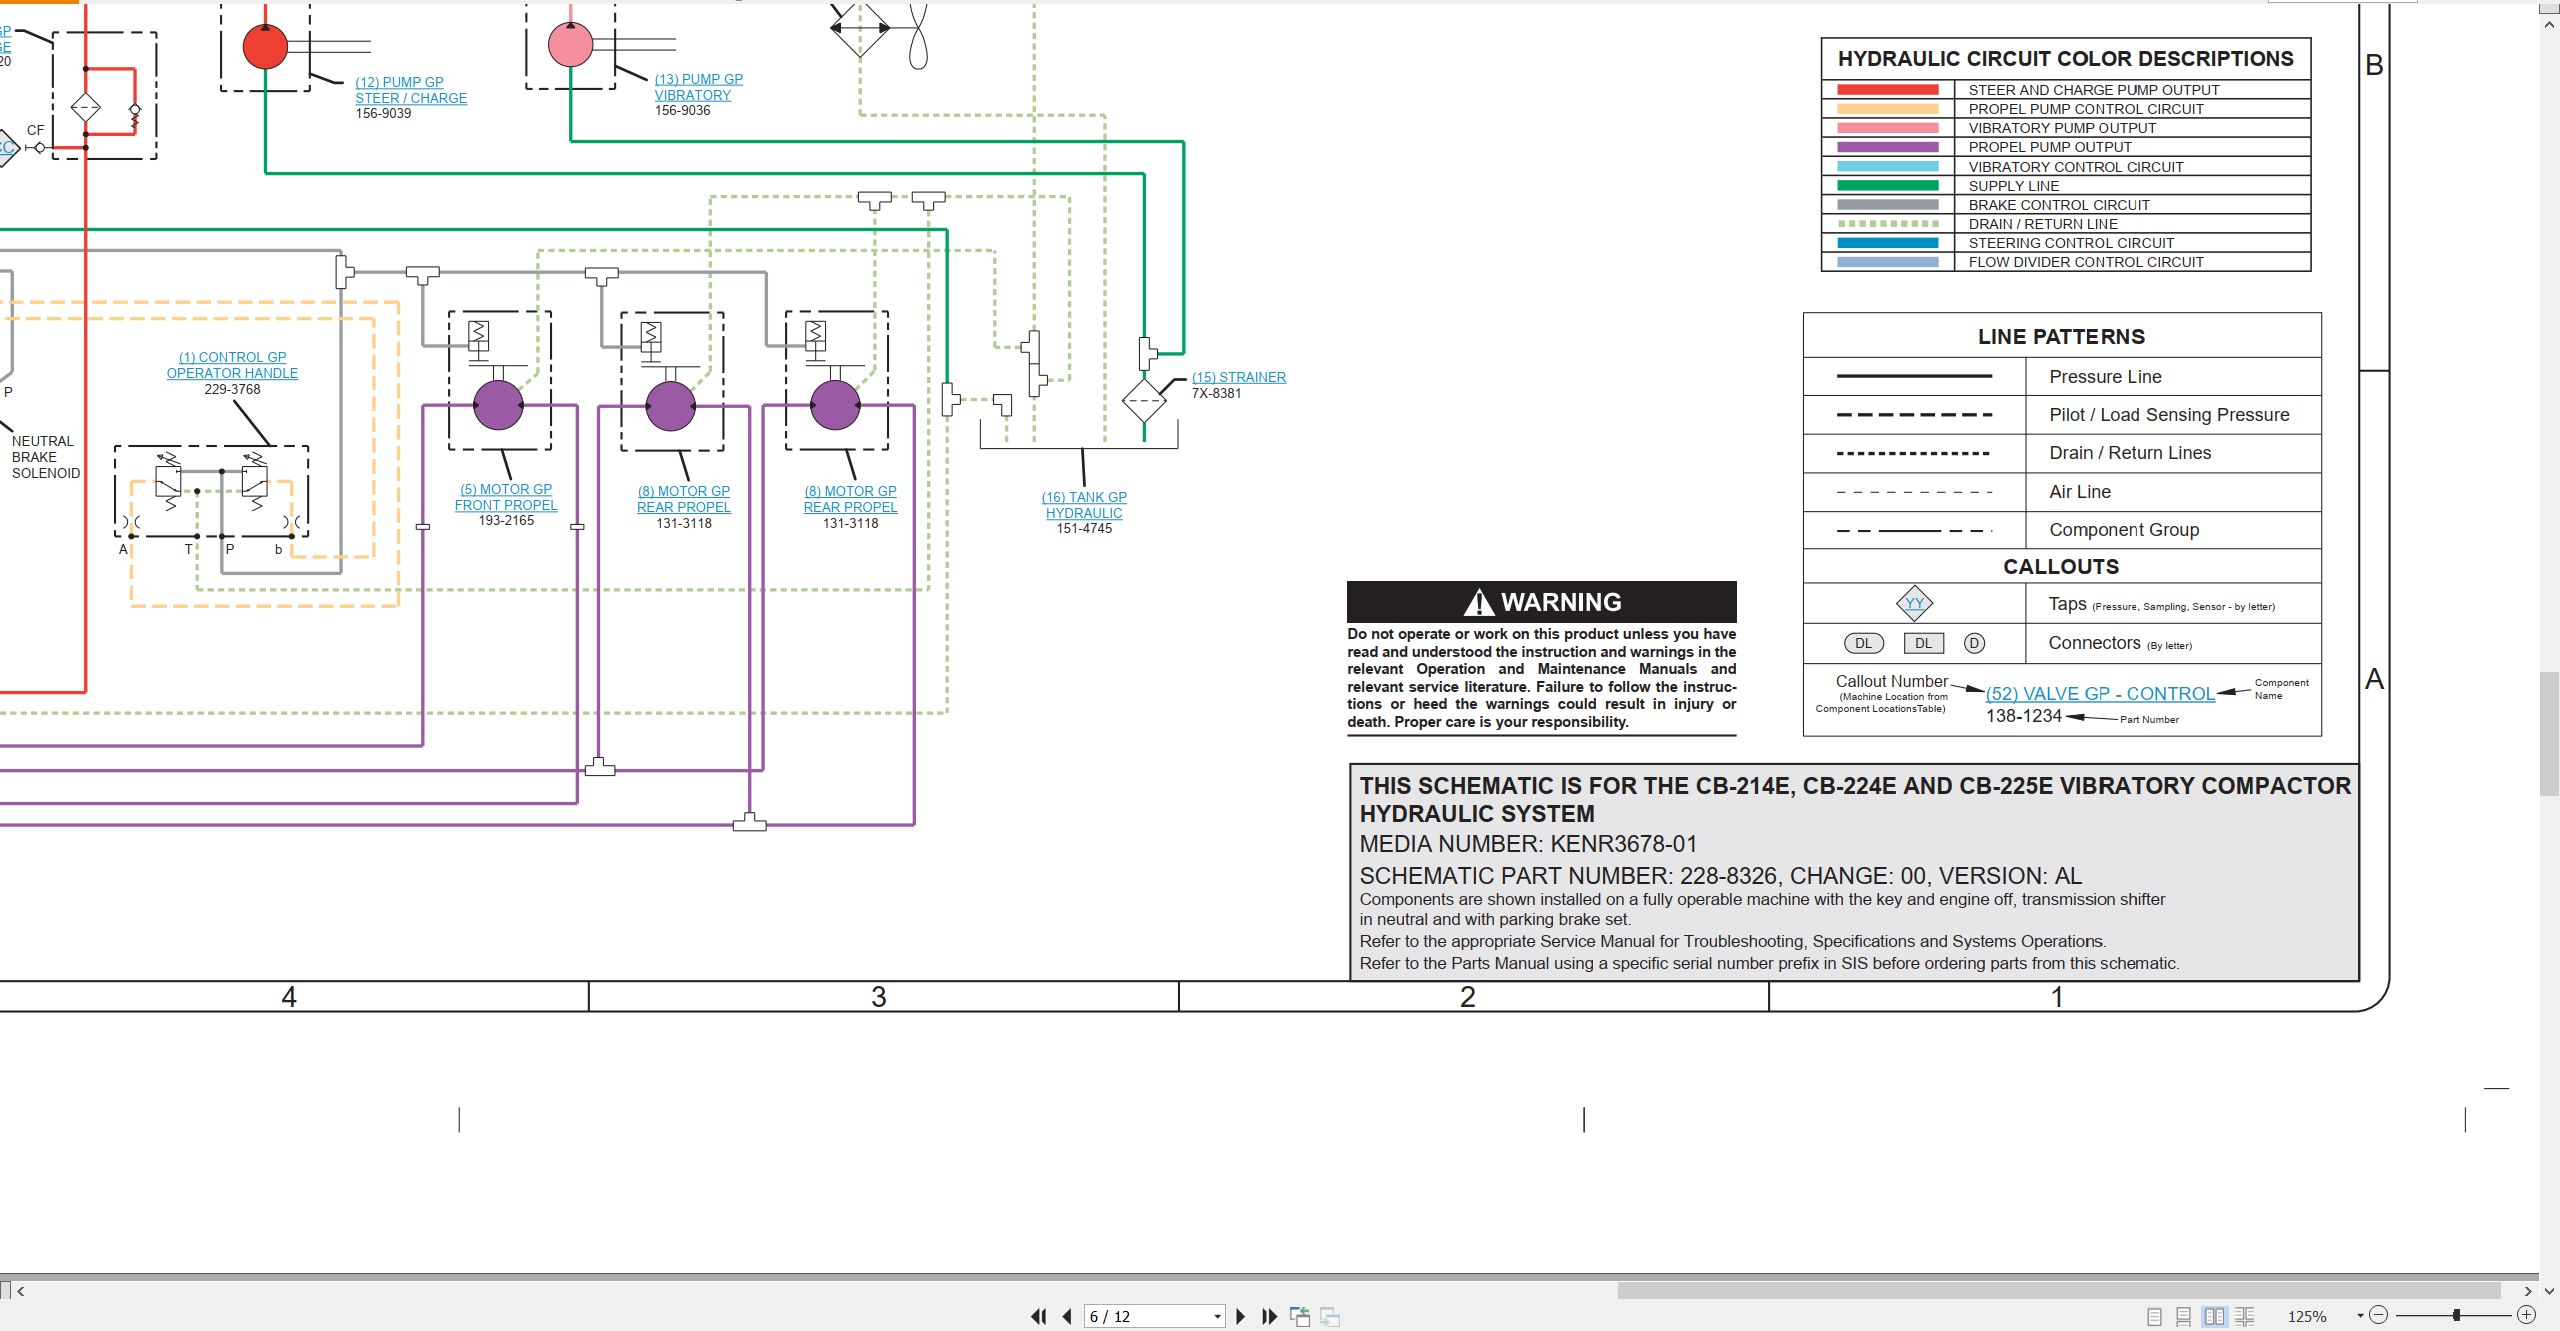The image size is (2560, 1331).
Task: Click the red steer/charge pump symbol
Action: [x=265, y=46]
